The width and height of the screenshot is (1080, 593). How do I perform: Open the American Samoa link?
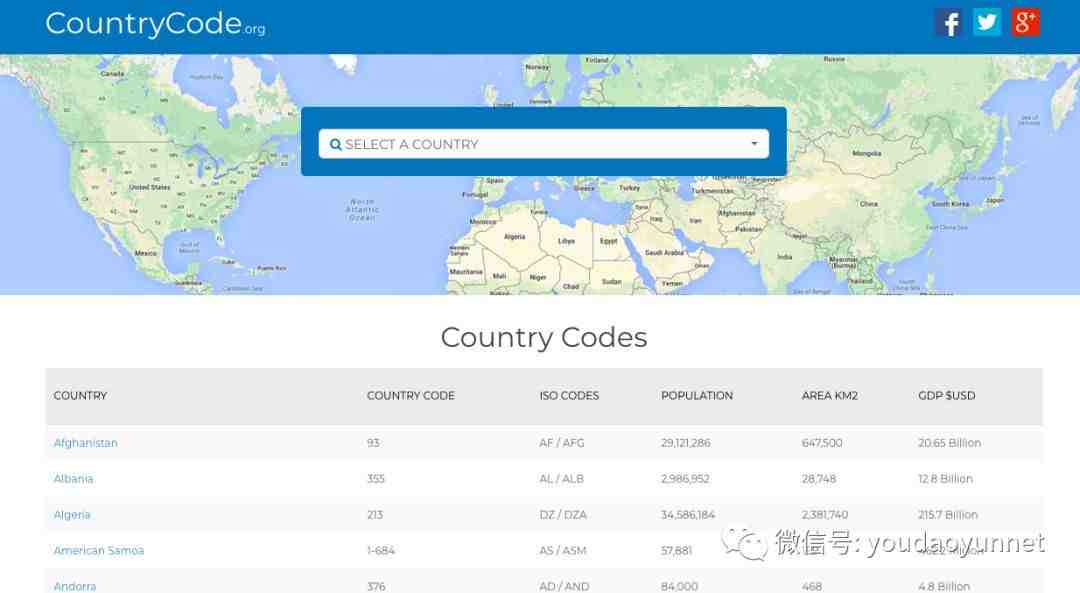[99, 551]
